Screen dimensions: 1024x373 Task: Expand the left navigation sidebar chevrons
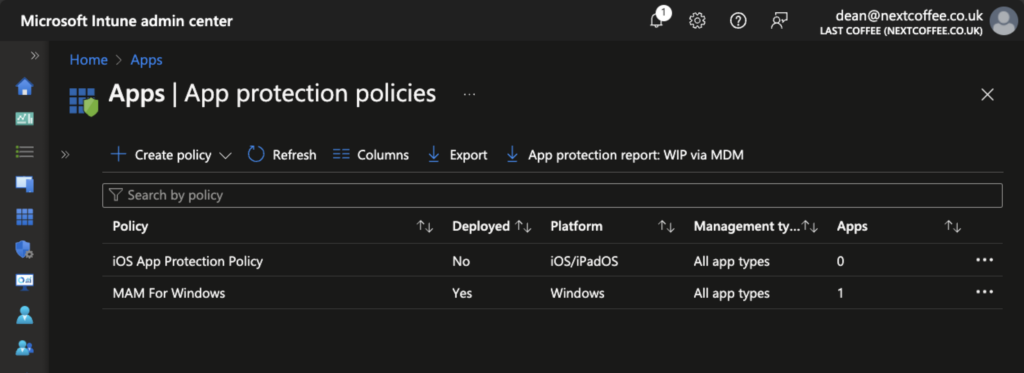(35, 56)
